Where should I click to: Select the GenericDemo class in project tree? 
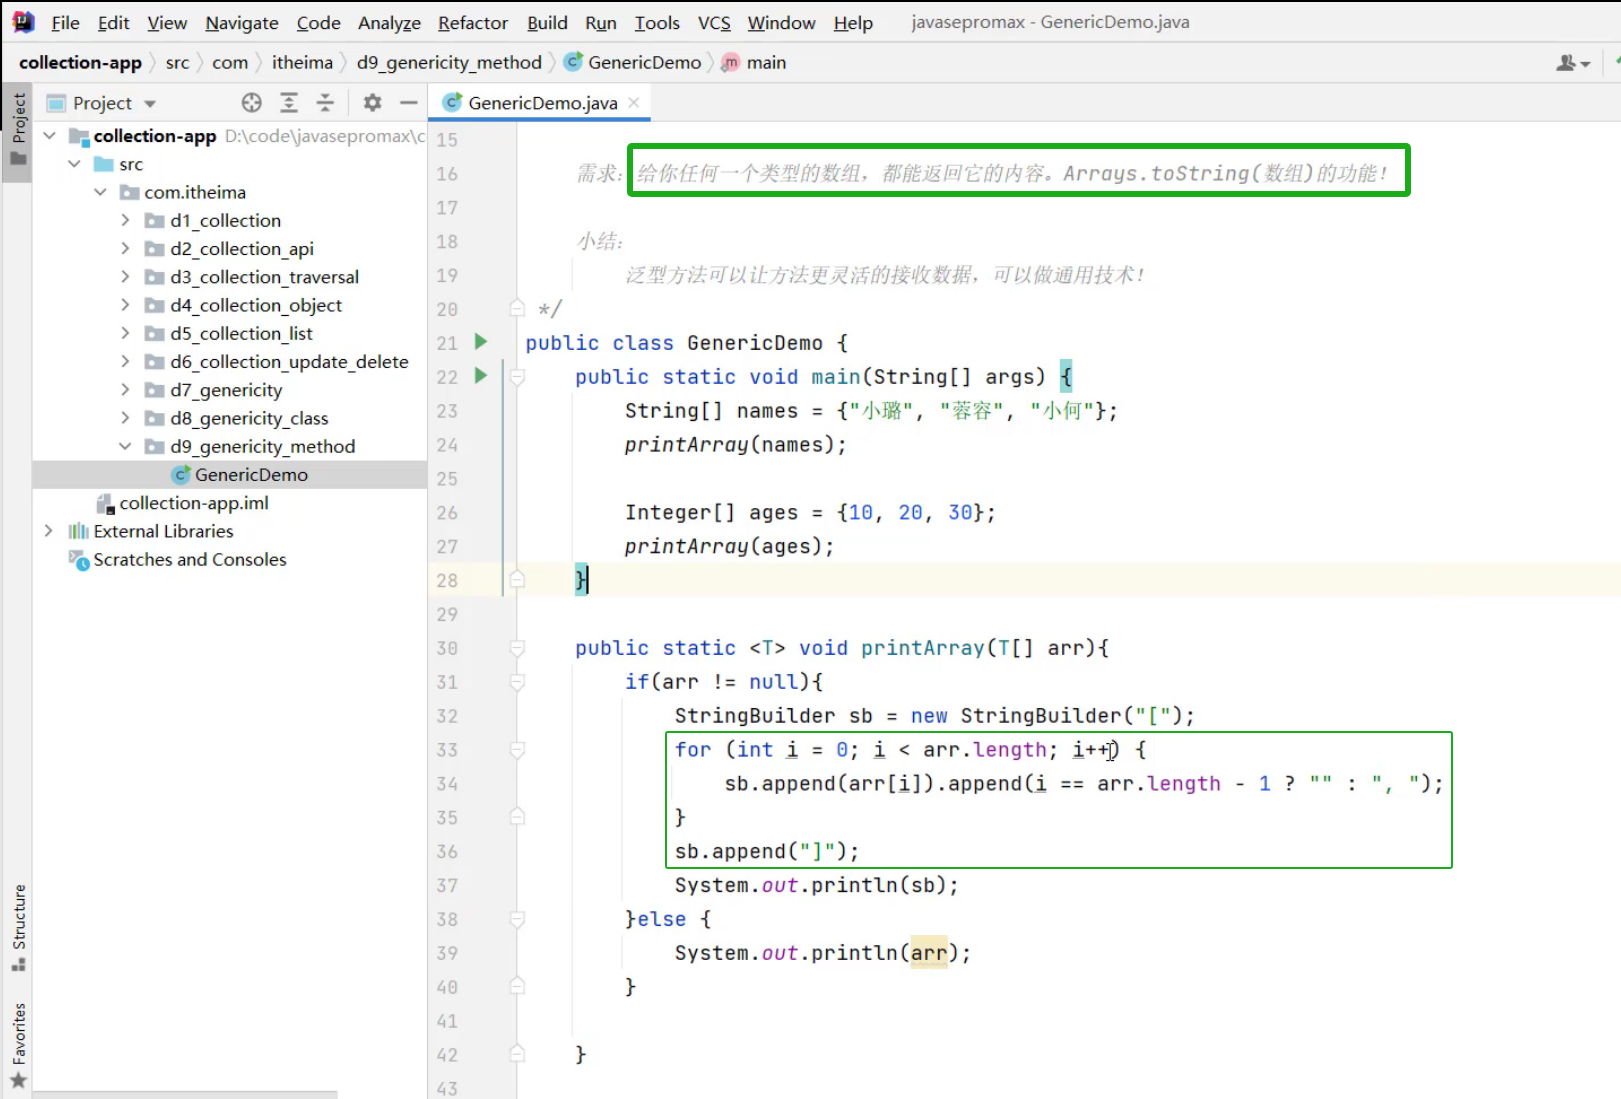[x=231, y=475]
